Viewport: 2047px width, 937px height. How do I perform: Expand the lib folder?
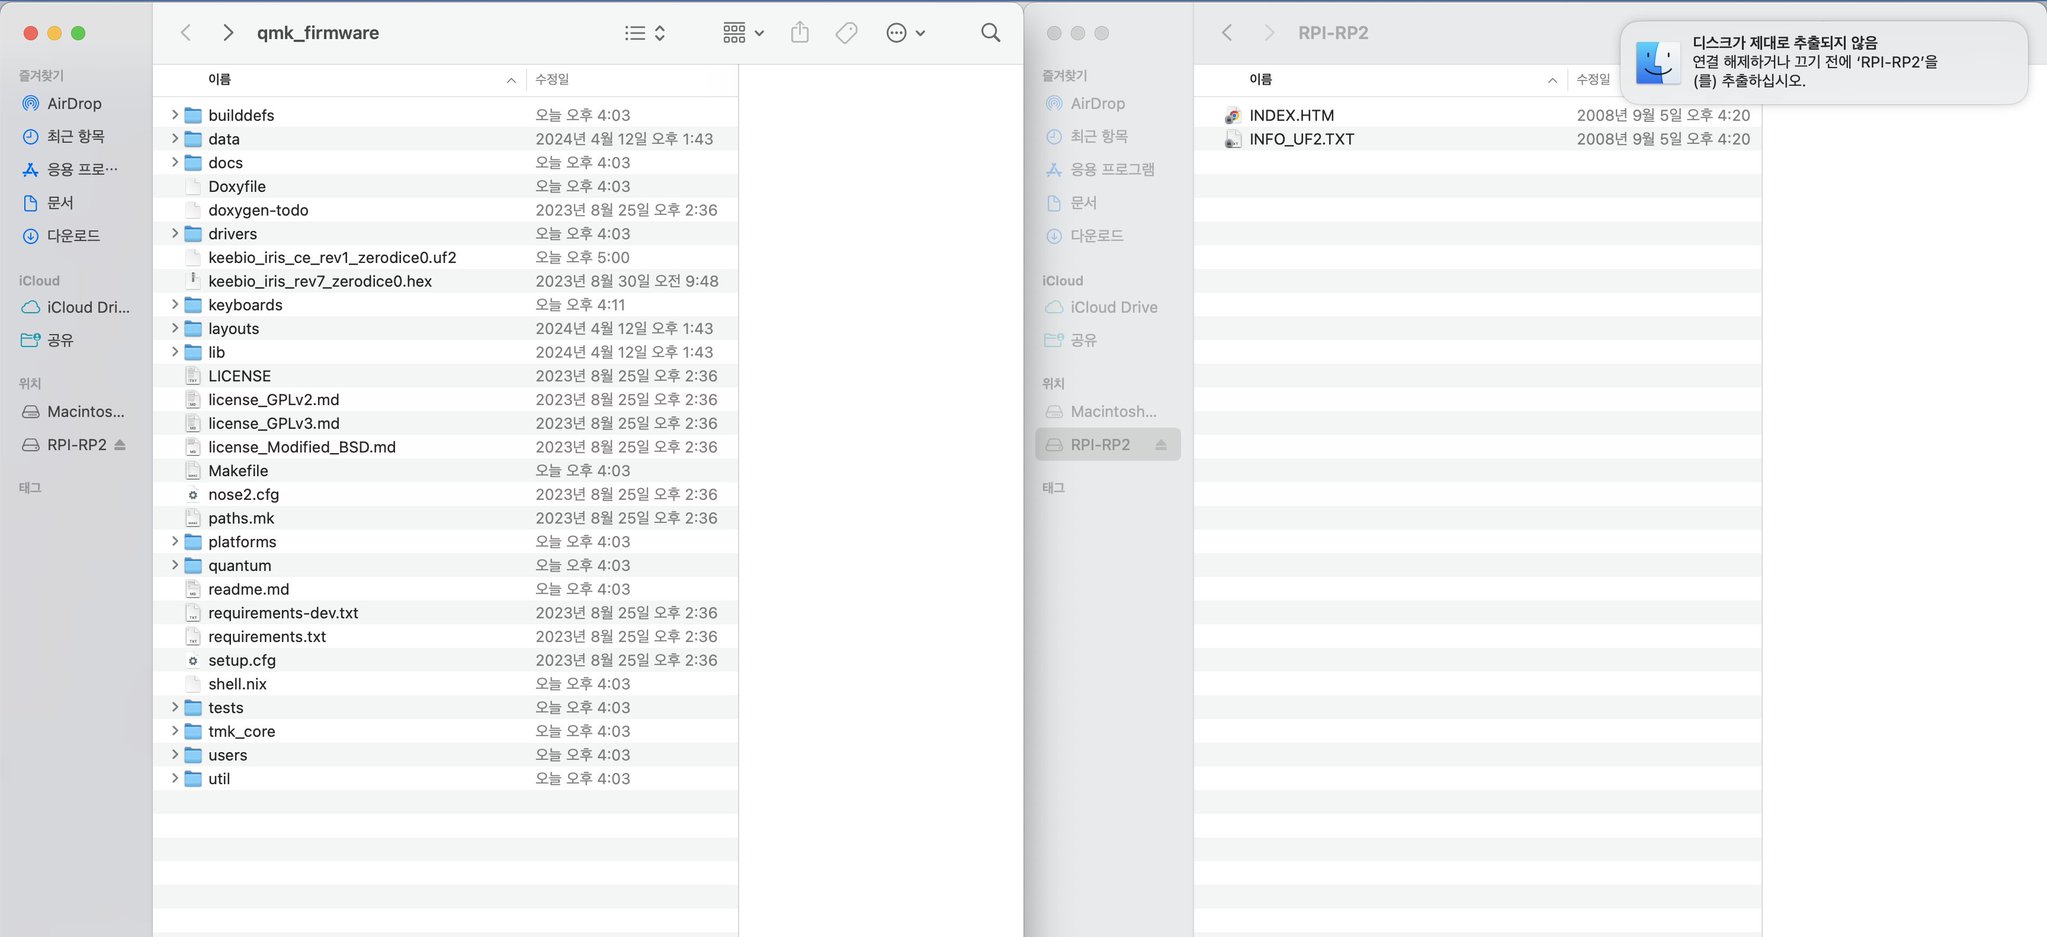pyautogui.click(x=175, y=352)
